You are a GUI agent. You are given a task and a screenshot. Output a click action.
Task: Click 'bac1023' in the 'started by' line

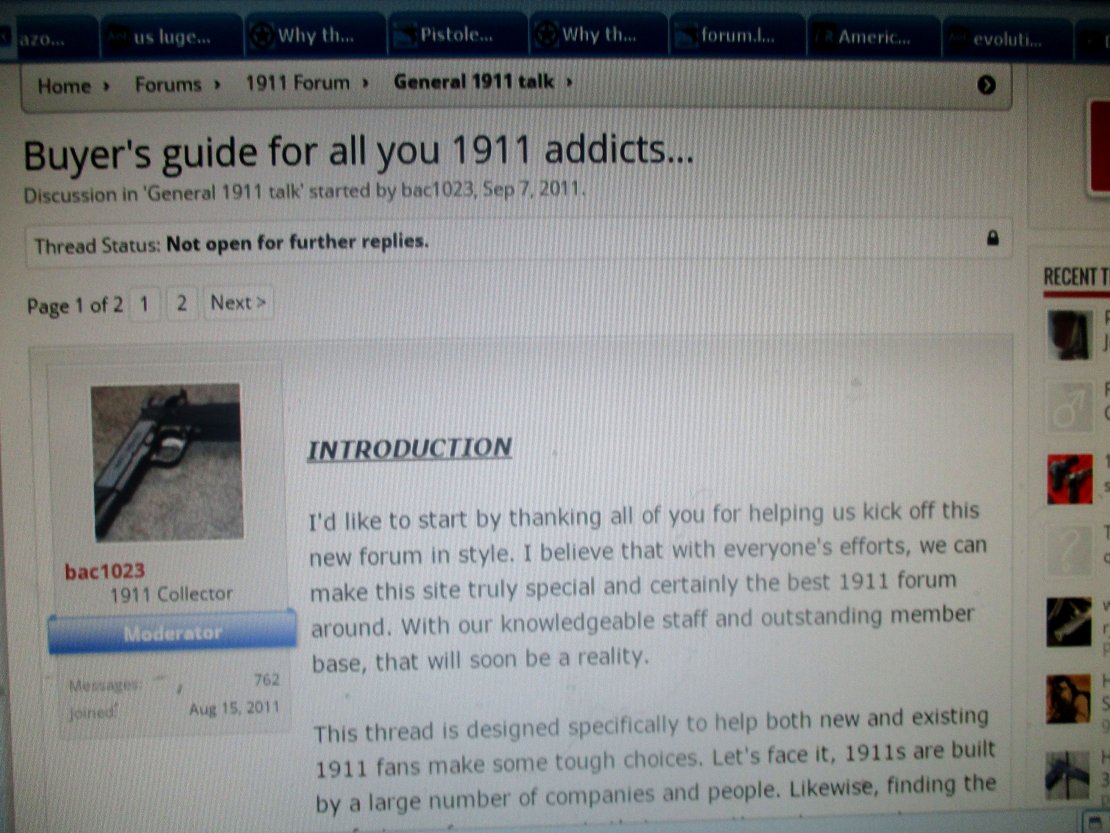[437, 190]
